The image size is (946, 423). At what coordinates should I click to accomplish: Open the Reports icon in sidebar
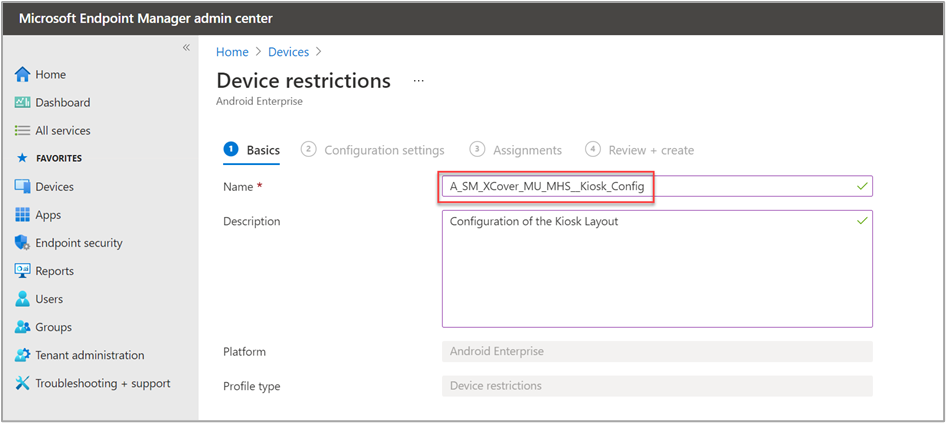23,271
